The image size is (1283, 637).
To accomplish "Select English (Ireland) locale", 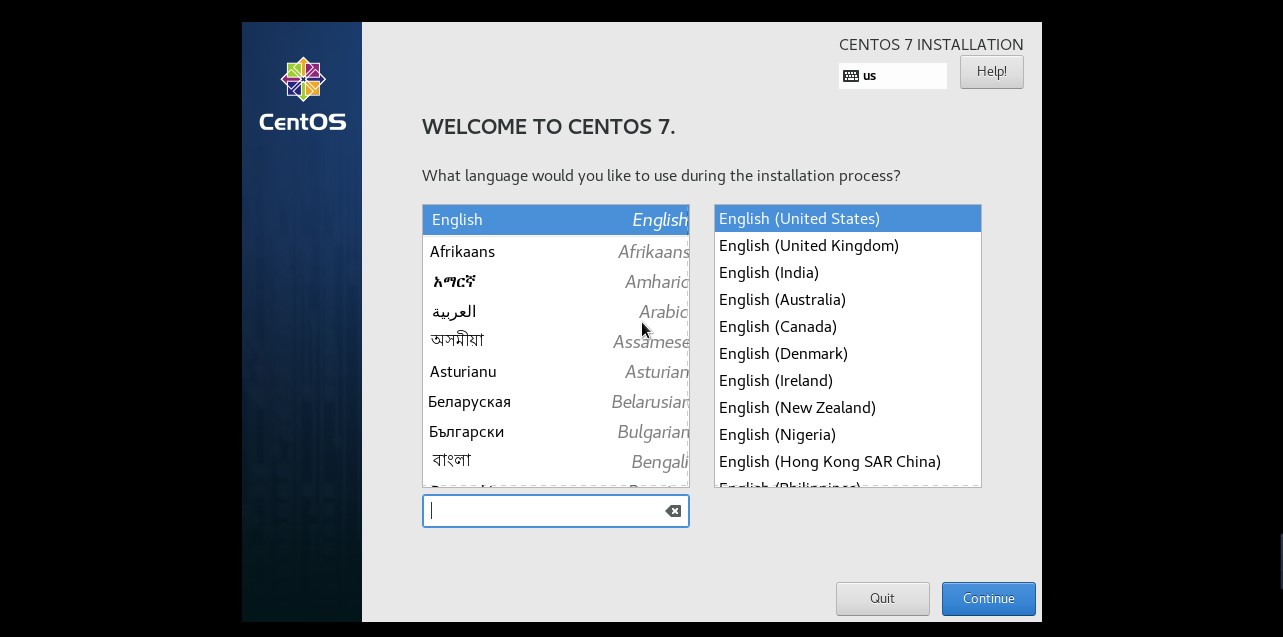I will tap(847, 380).
